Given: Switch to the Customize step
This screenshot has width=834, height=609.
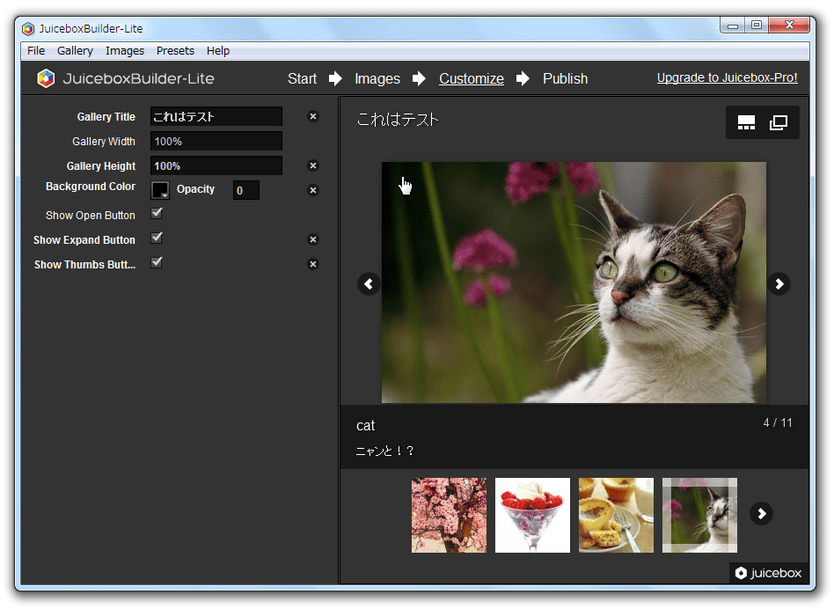Looking at the screenshot, I should (x=471, y=79).
